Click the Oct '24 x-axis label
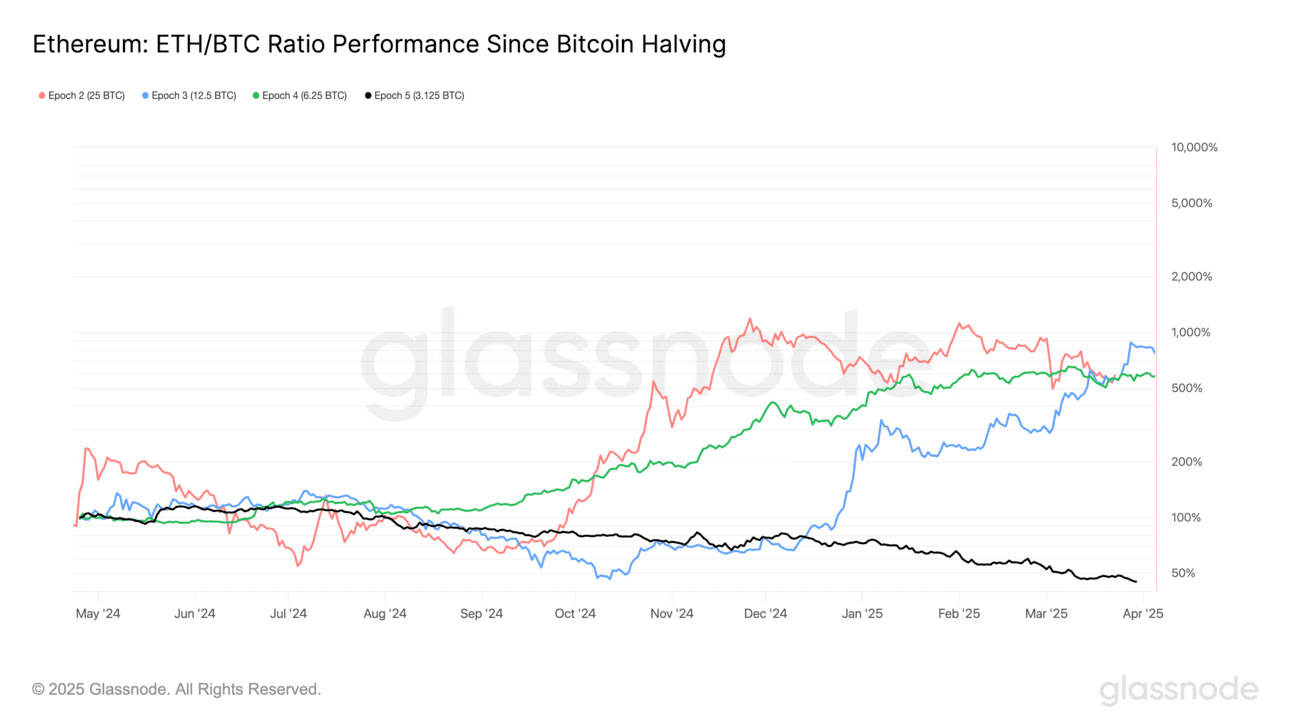Image resolution: width=1292 pixels, height=727 pixels. tap(575, 613)
